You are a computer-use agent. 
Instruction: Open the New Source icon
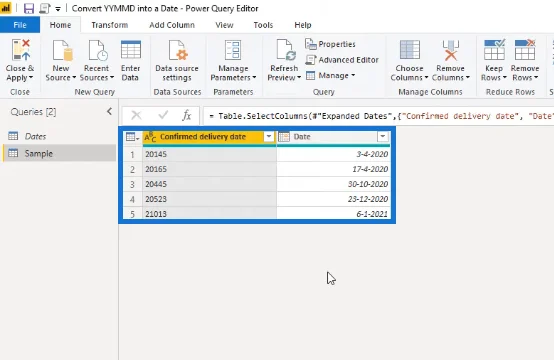pos(62,51)
